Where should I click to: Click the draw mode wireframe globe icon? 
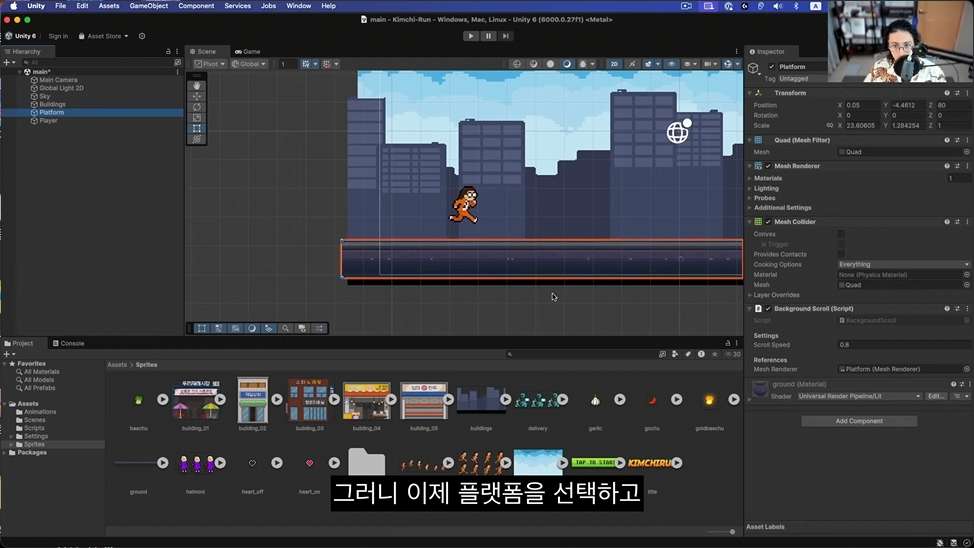(x=517, y=64)
